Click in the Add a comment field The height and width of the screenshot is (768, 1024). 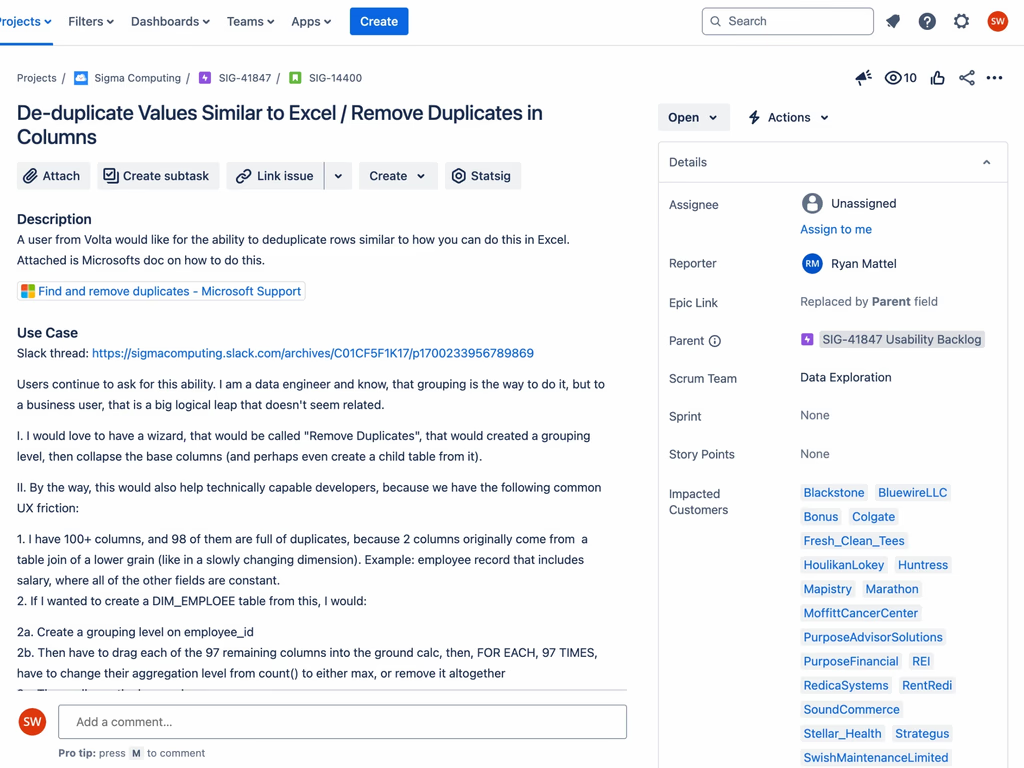point(342,721)
